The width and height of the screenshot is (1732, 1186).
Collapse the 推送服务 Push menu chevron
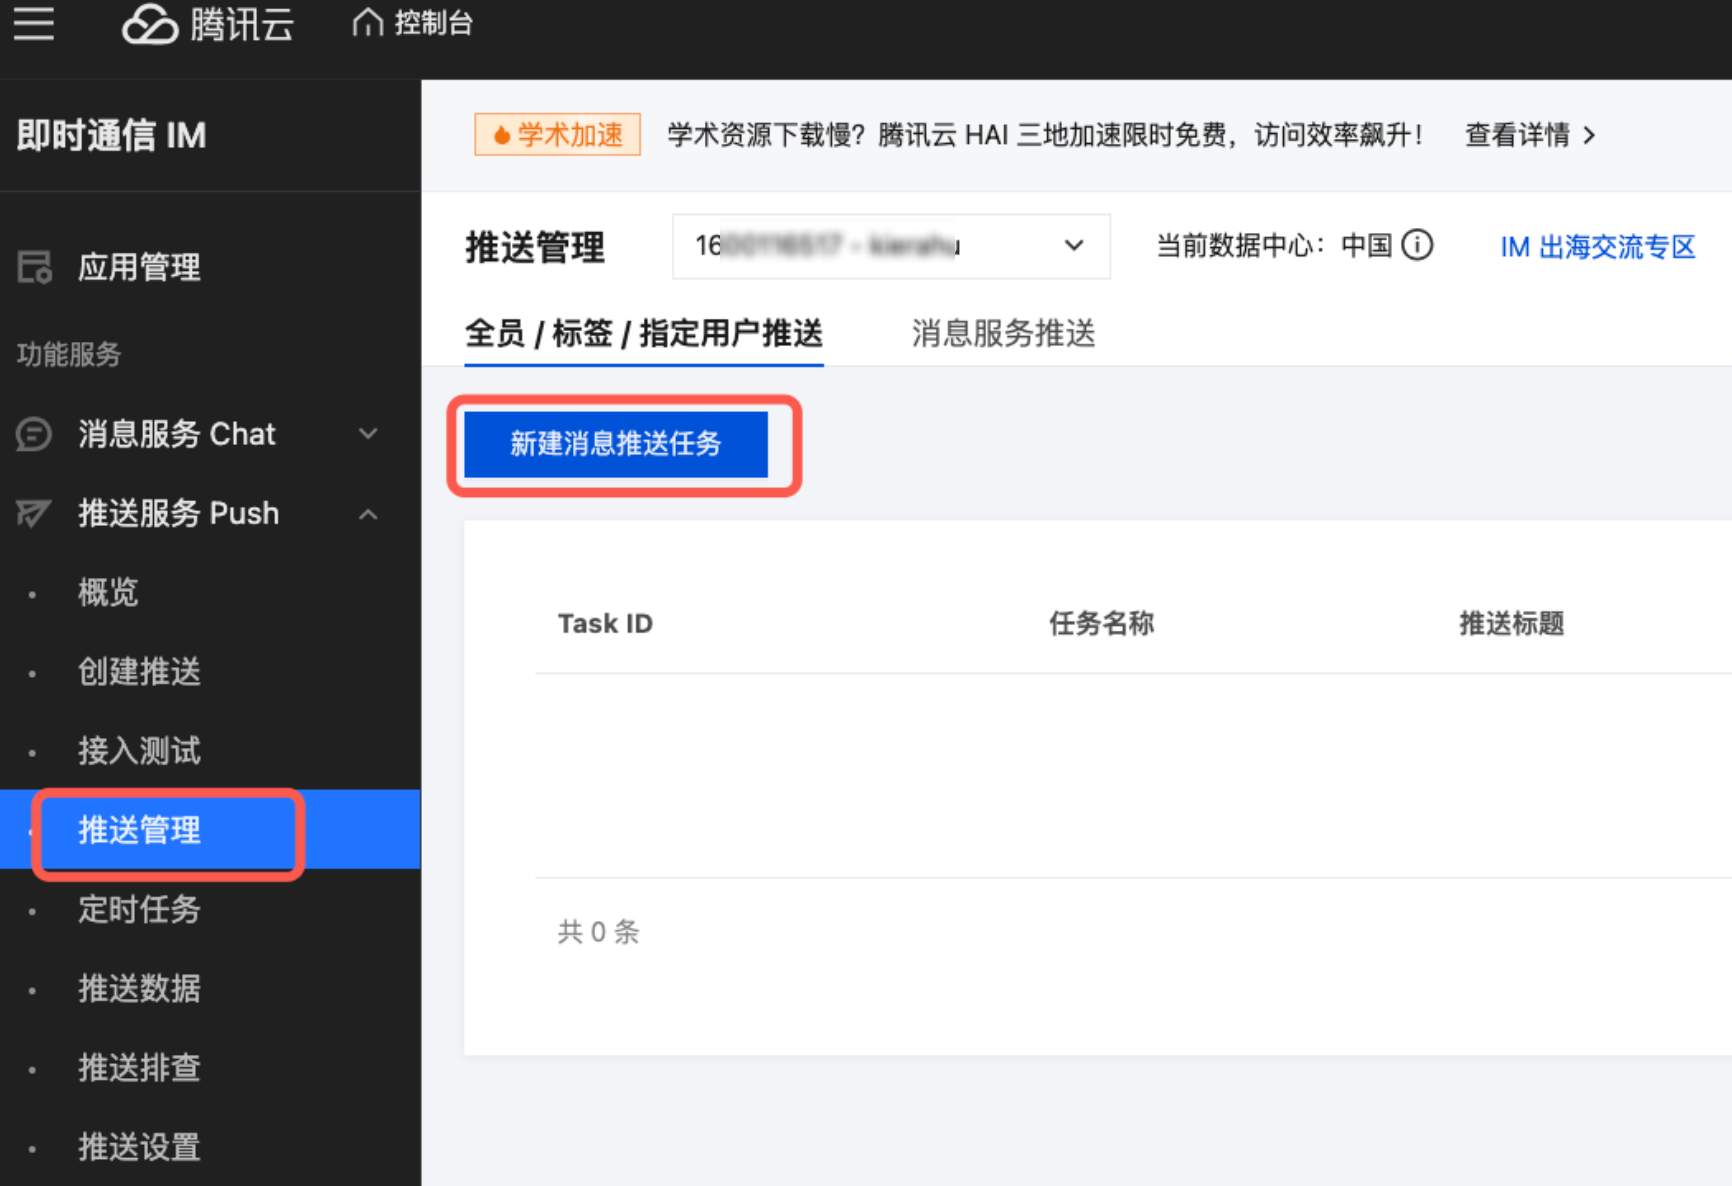point(368,514)
